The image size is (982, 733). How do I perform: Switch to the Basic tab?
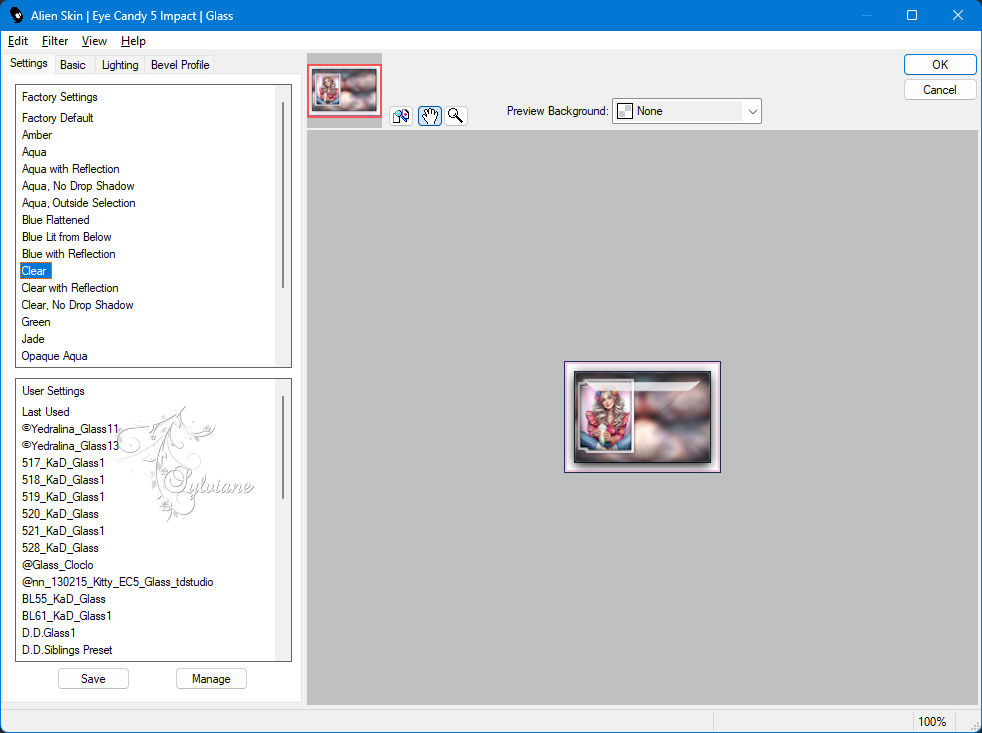73,65
